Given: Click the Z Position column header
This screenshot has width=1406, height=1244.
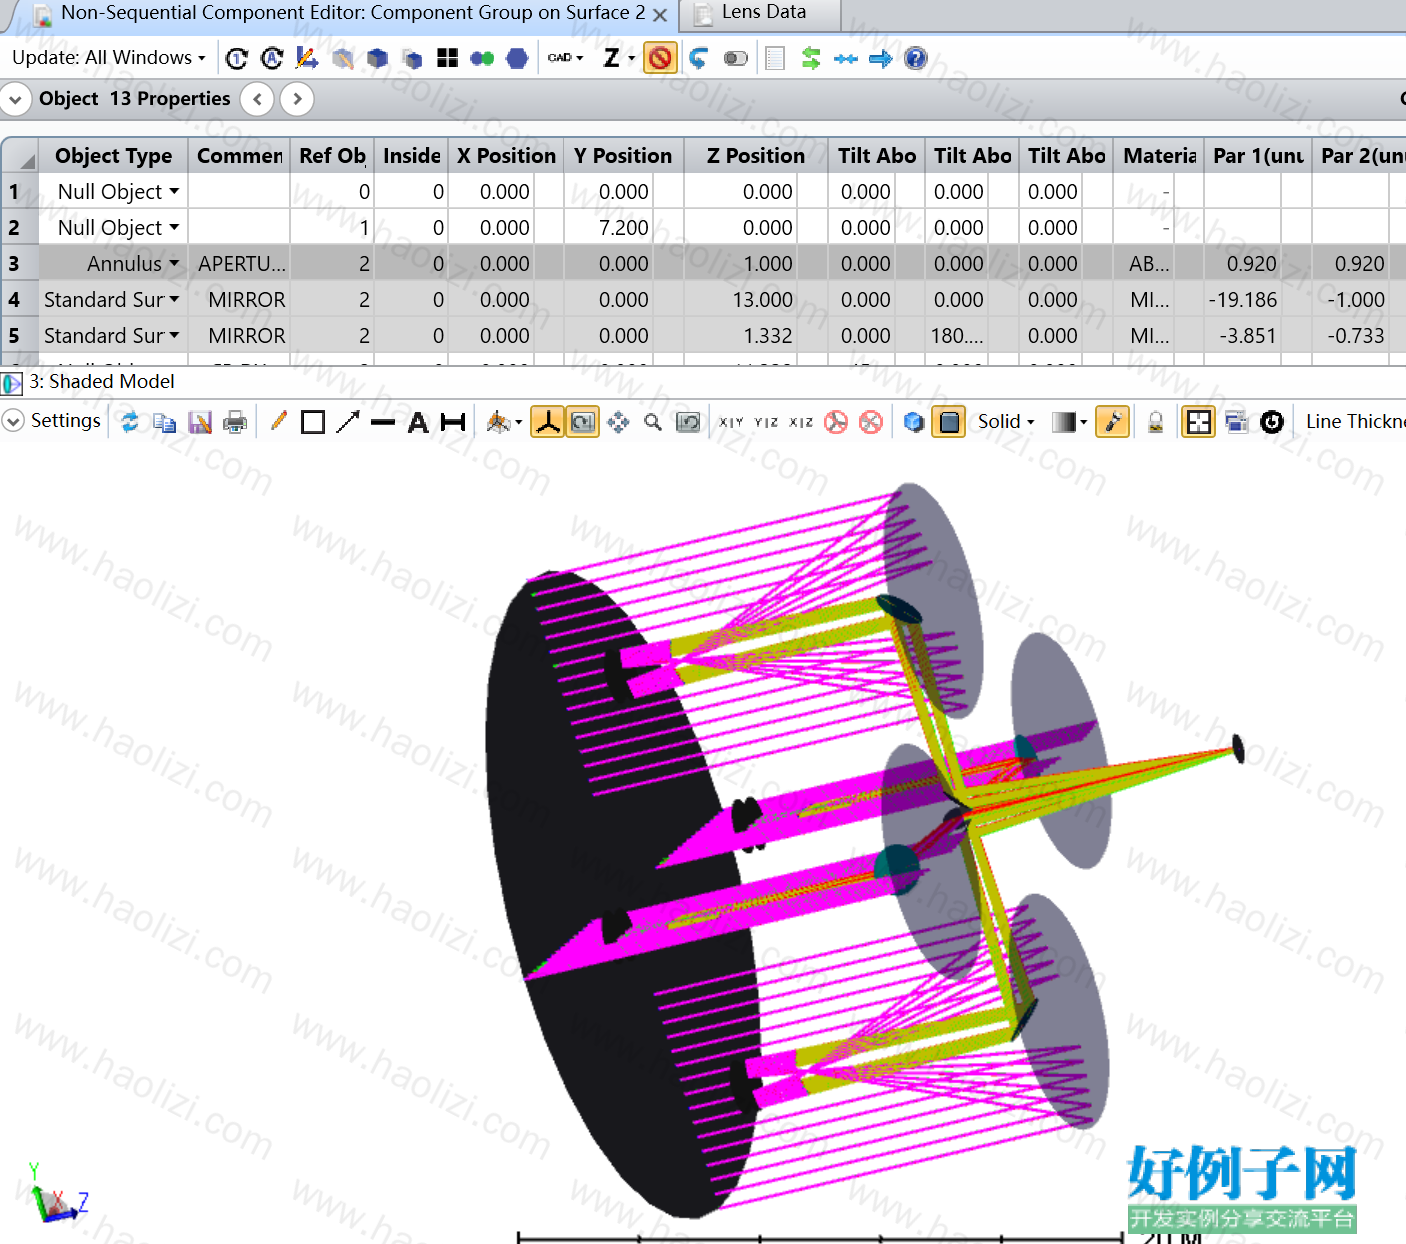Looking at the screenshot, I should [755, 155].
